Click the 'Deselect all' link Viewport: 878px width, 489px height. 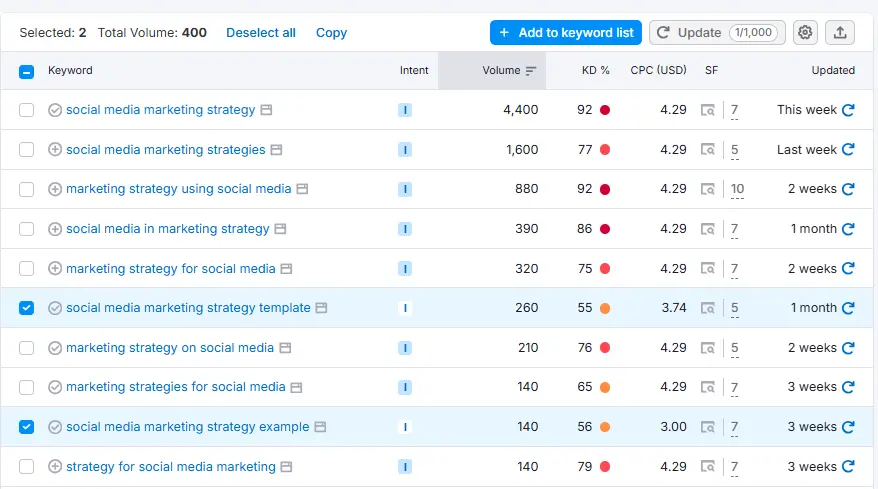(x=261, y=32)
